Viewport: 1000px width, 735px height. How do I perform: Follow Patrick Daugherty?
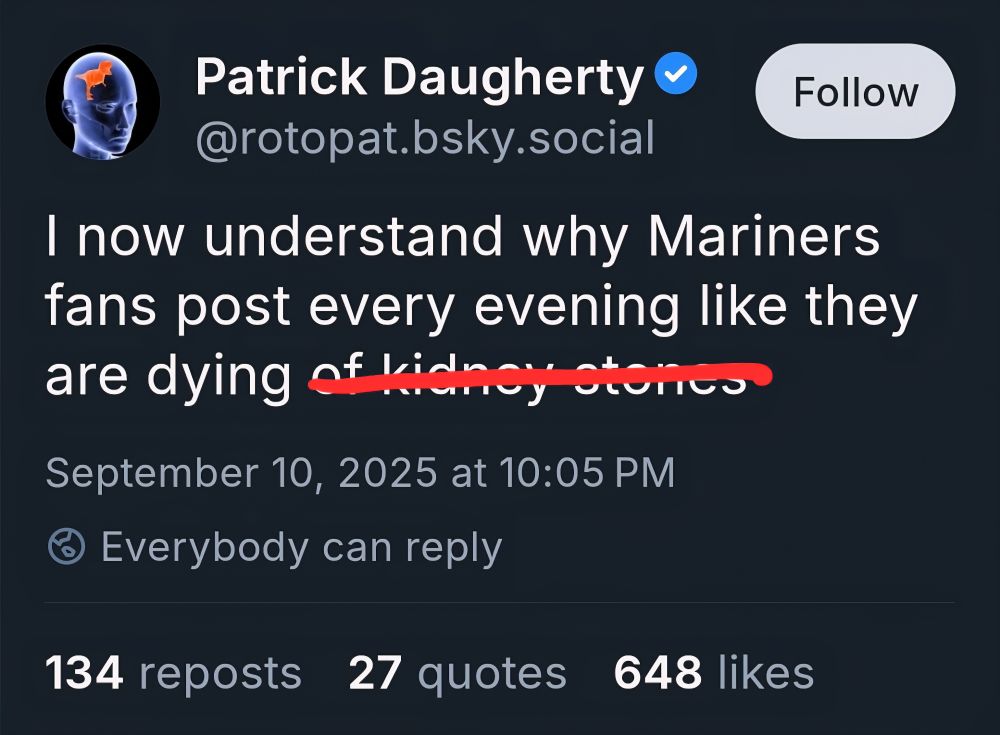click(x=855, y=90)
